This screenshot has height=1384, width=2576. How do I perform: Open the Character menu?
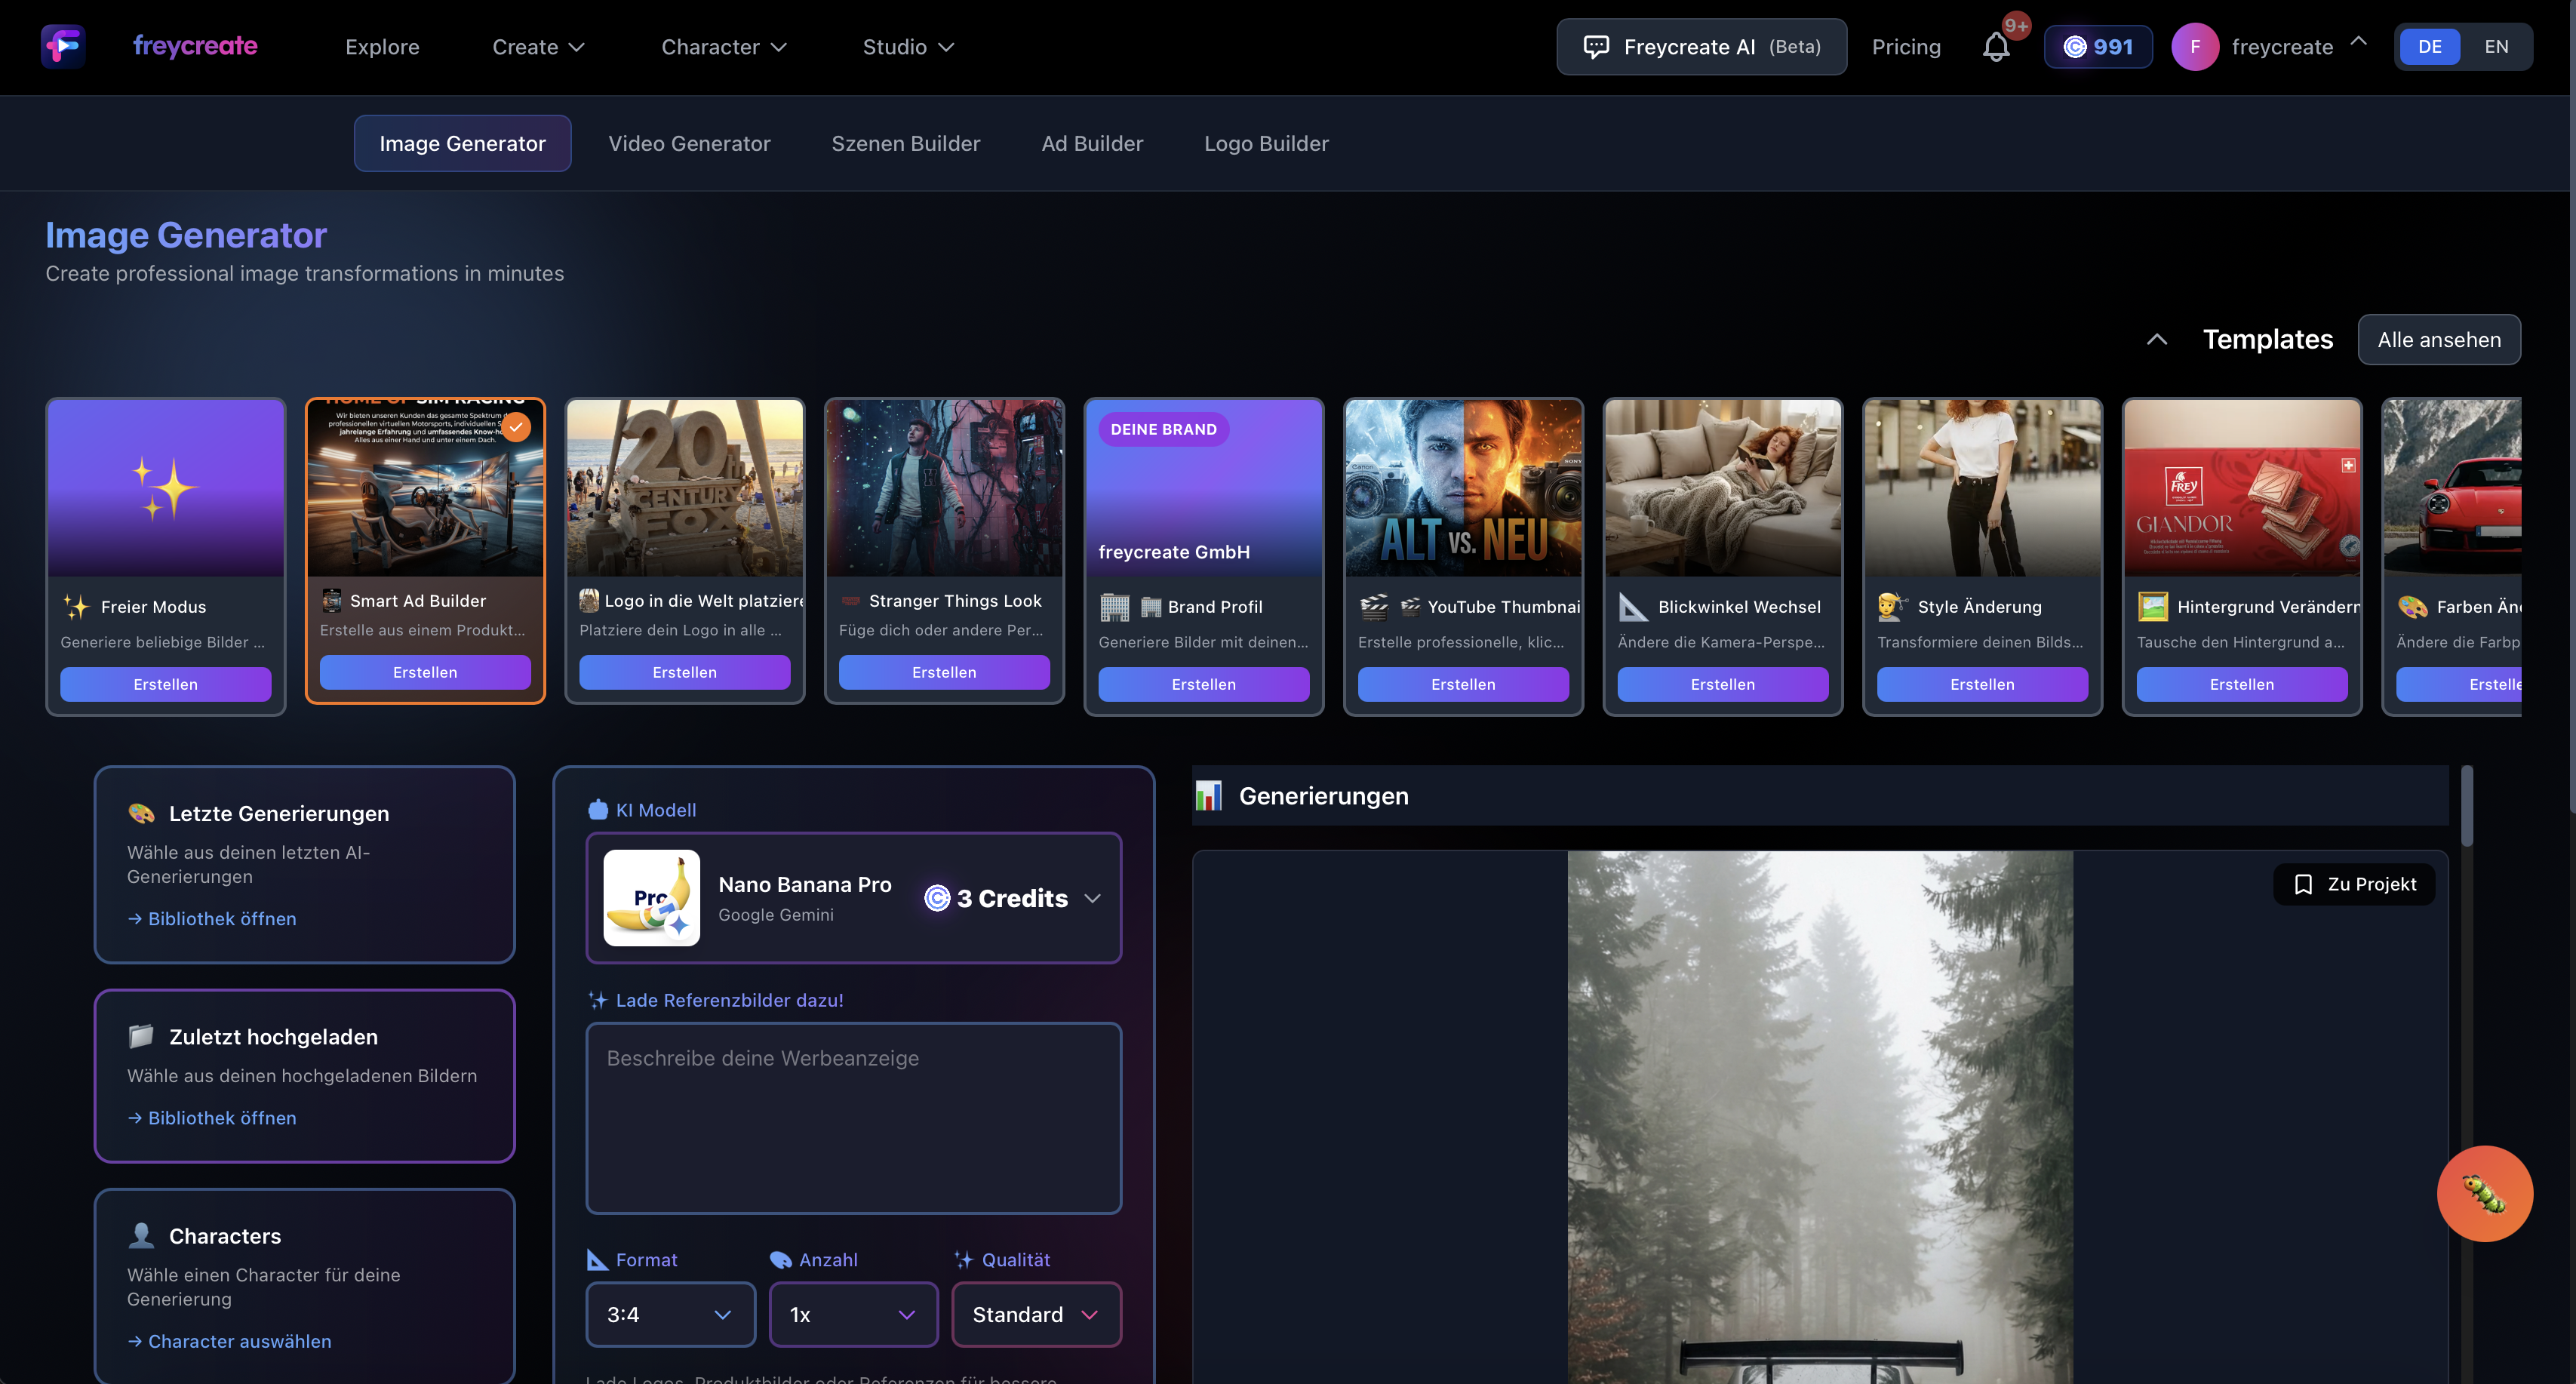(x=724, y=47)
